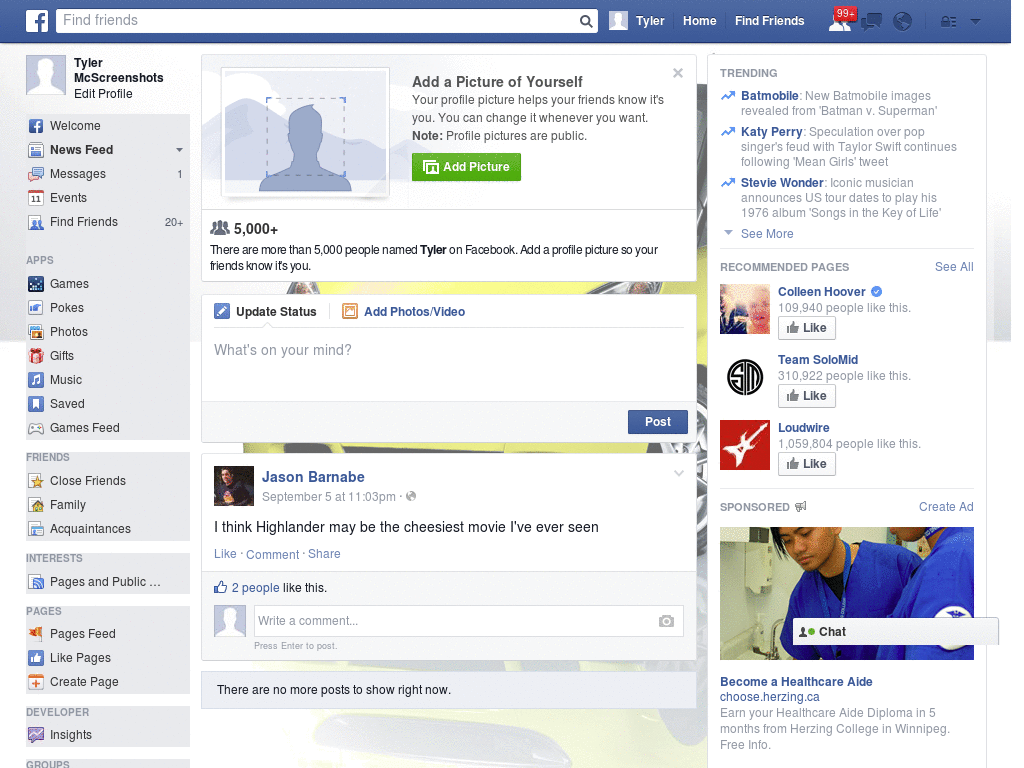Click the Batmobile trending arrow icon

click(728, 96)
